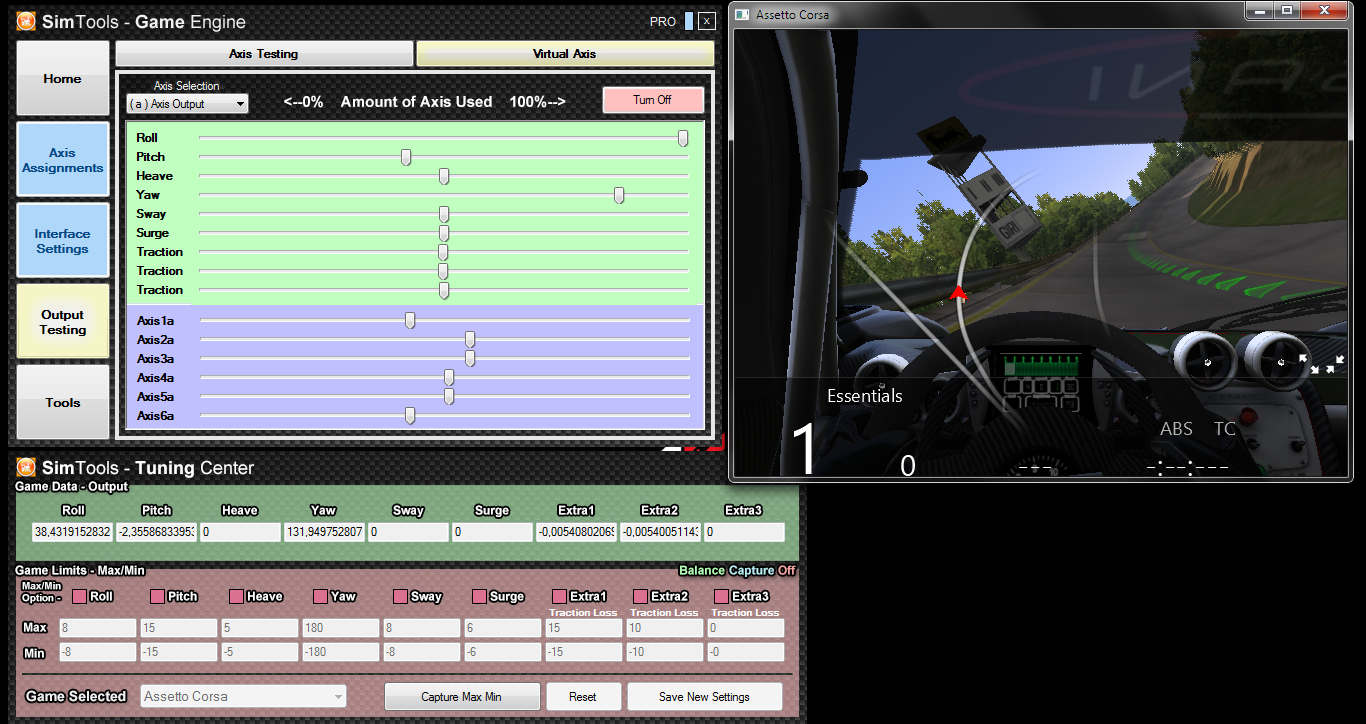Tick the Yaw max/min checkbox
Viewport: 1366px width, 724px height.
pos(320,596)
